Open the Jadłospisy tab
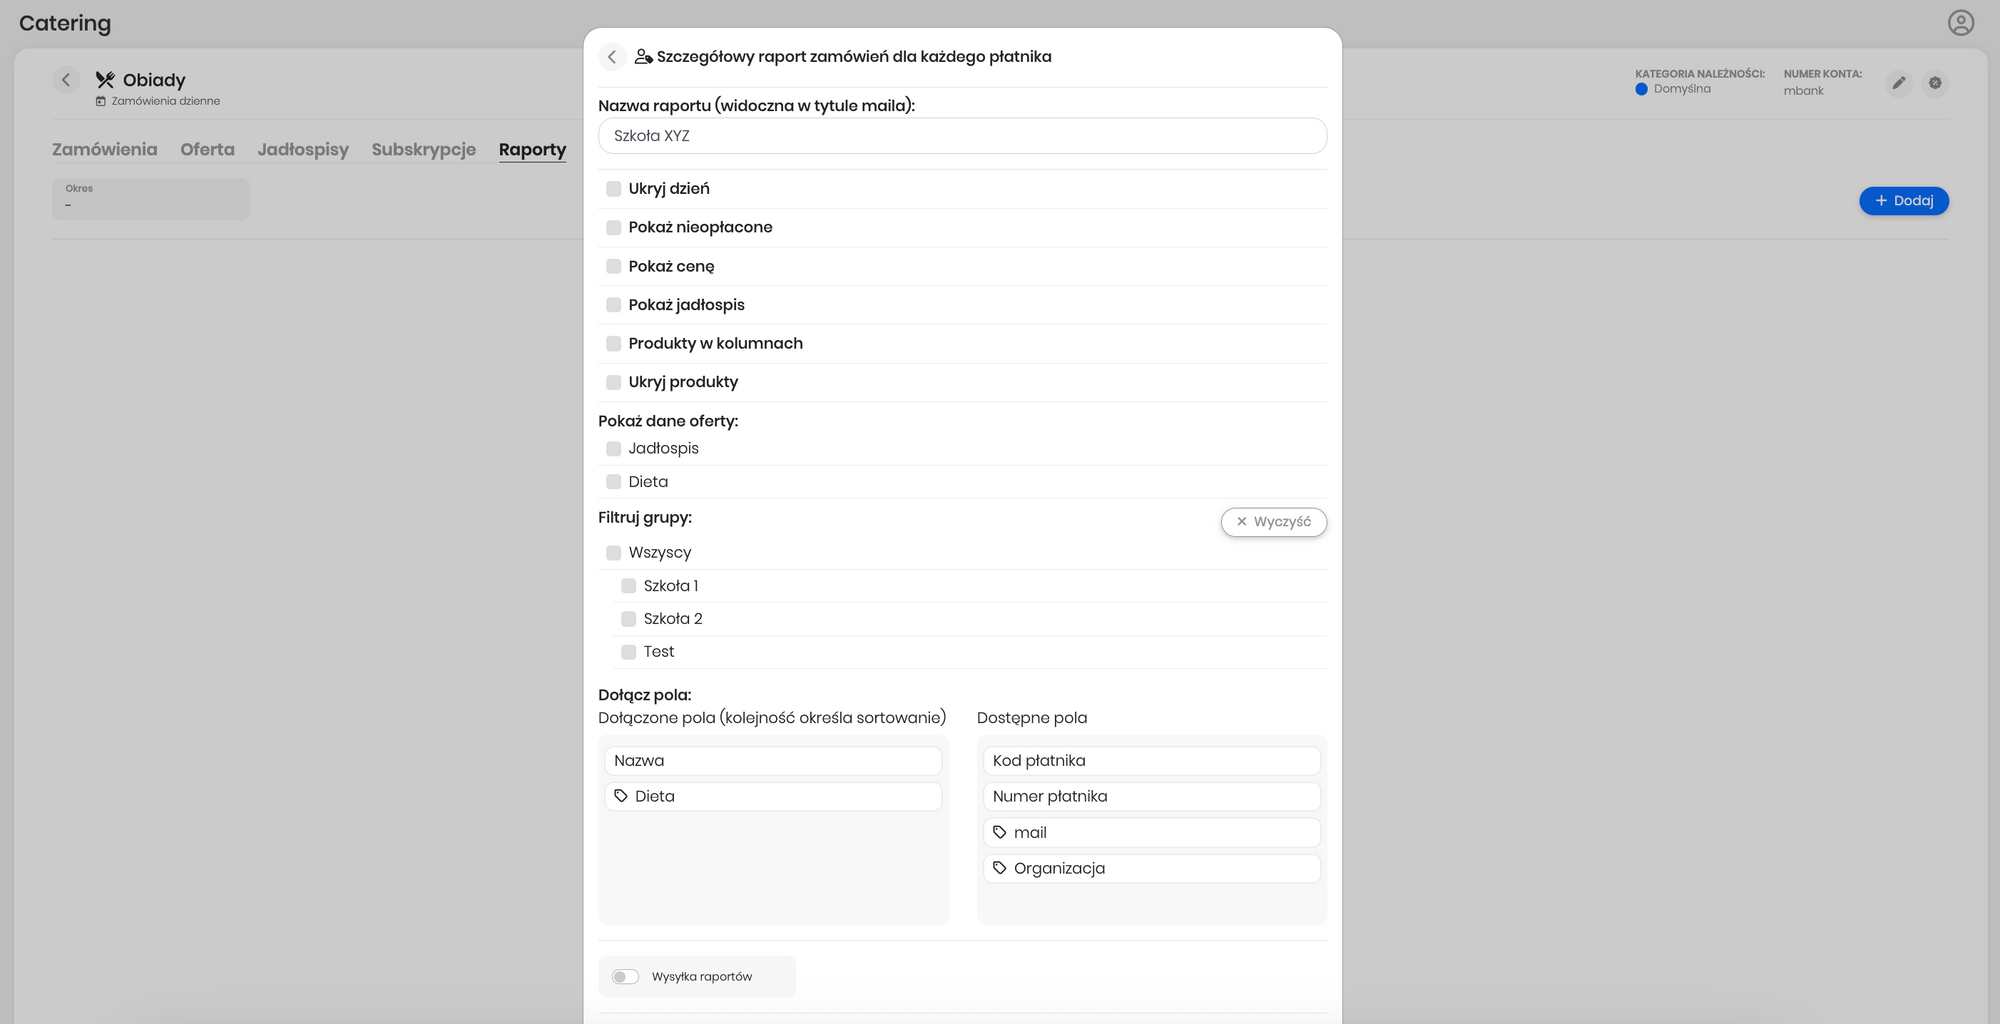The image size is (2000, 1024). [303, 149]
